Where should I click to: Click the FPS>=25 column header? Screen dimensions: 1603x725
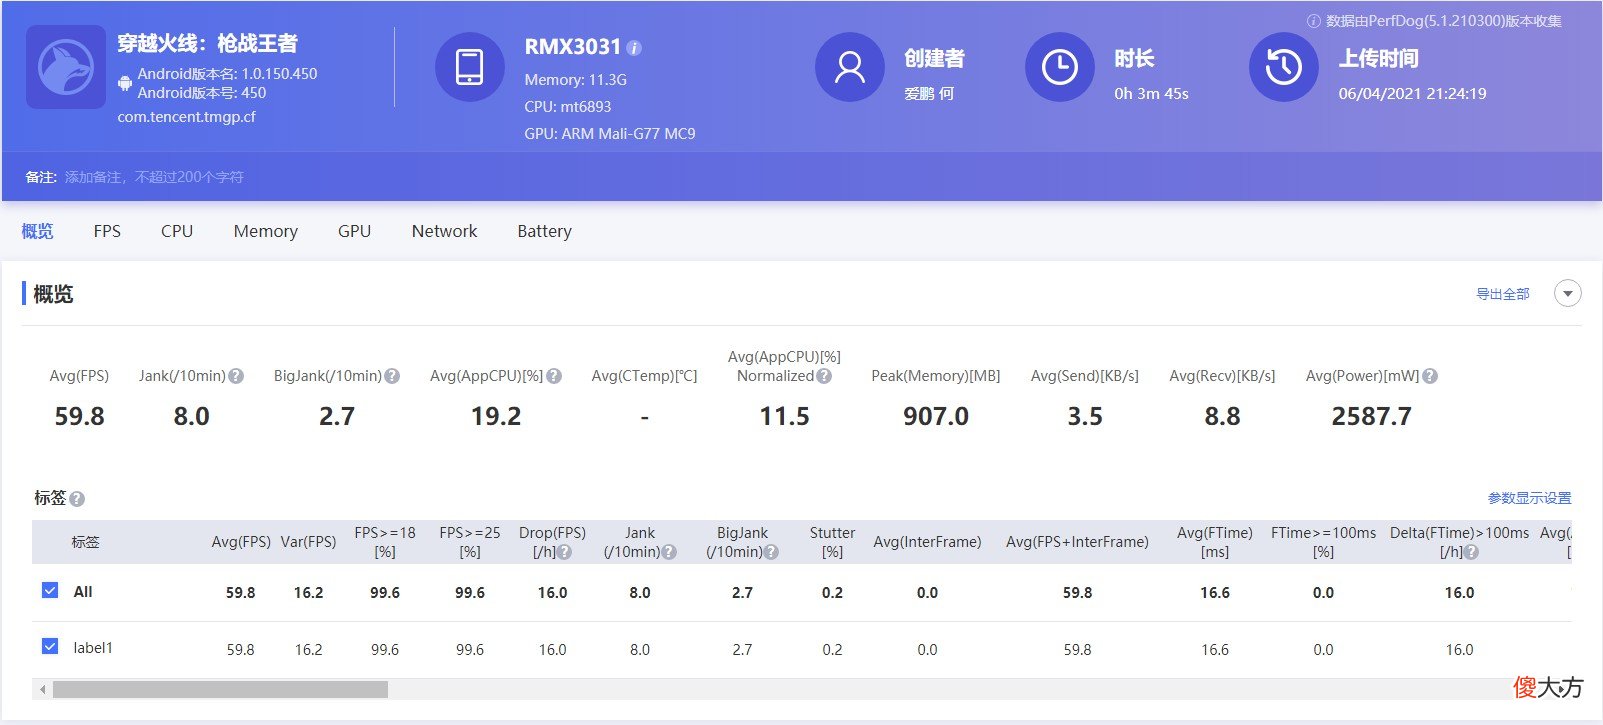coord(470,542)
